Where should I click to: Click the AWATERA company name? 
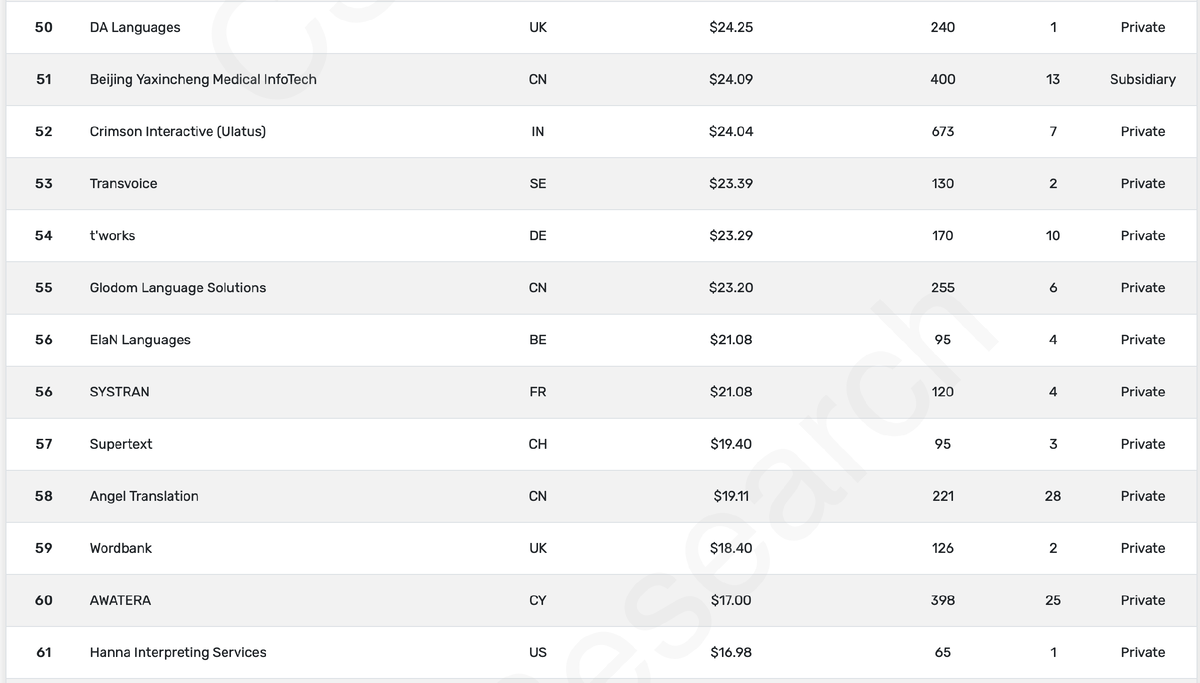click(x=120, y=600)
